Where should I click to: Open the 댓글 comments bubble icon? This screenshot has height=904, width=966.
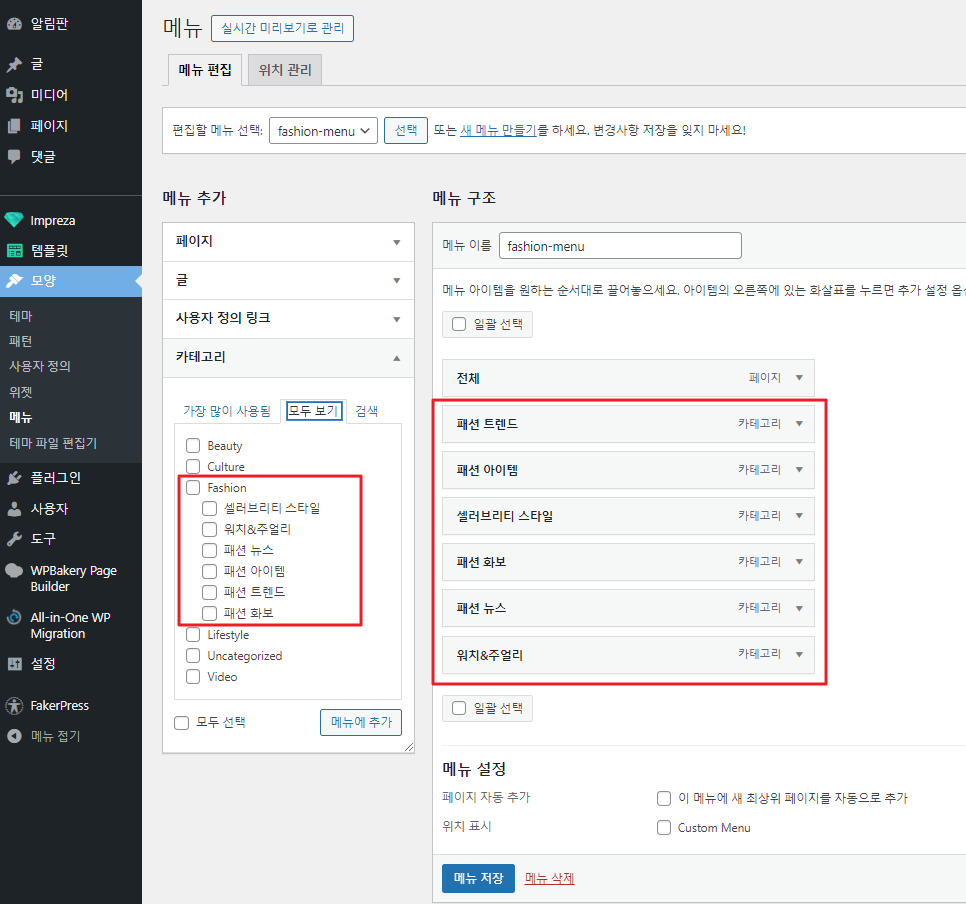click(14, 157)
